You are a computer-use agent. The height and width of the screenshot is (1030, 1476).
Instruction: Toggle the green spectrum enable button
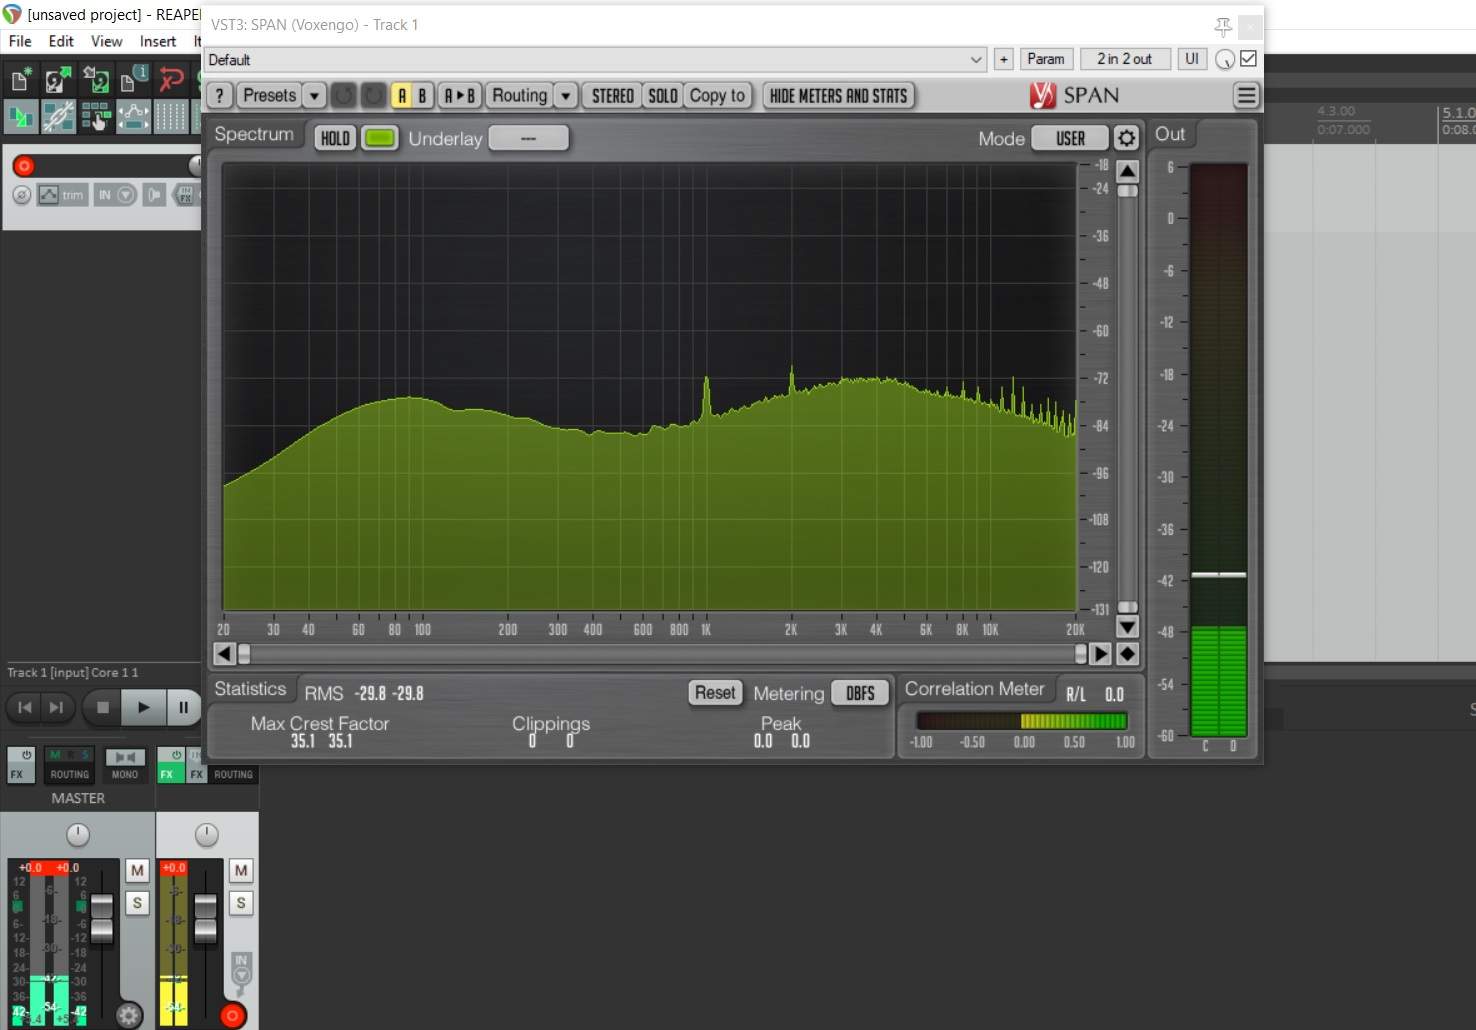[379, 138]
